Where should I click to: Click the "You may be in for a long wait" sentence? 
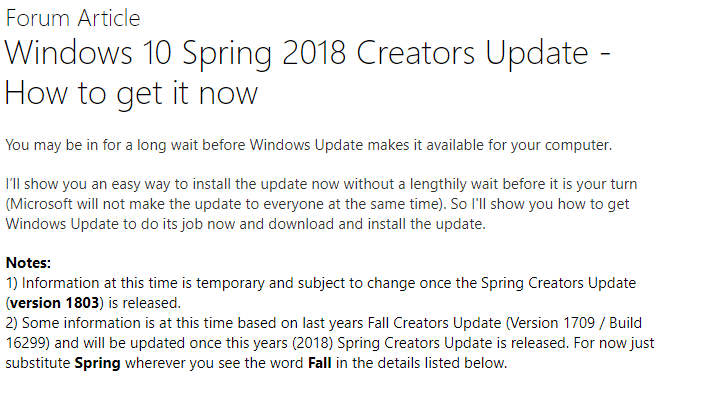[309, 145]
